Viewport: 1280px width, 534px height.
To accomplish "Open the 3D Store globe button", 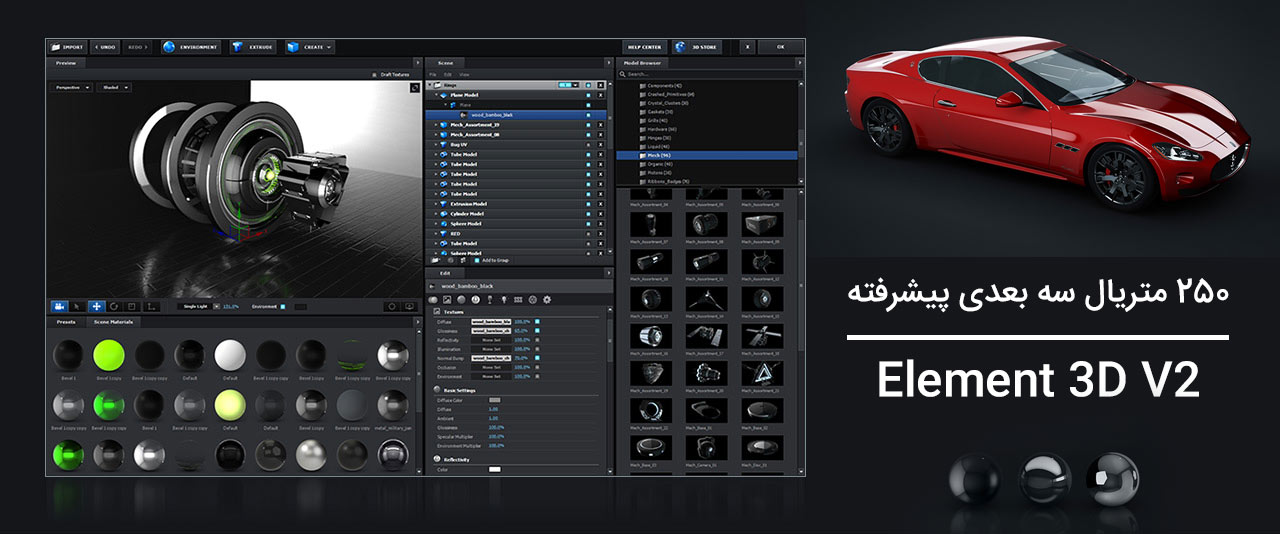I will [697, 47].
